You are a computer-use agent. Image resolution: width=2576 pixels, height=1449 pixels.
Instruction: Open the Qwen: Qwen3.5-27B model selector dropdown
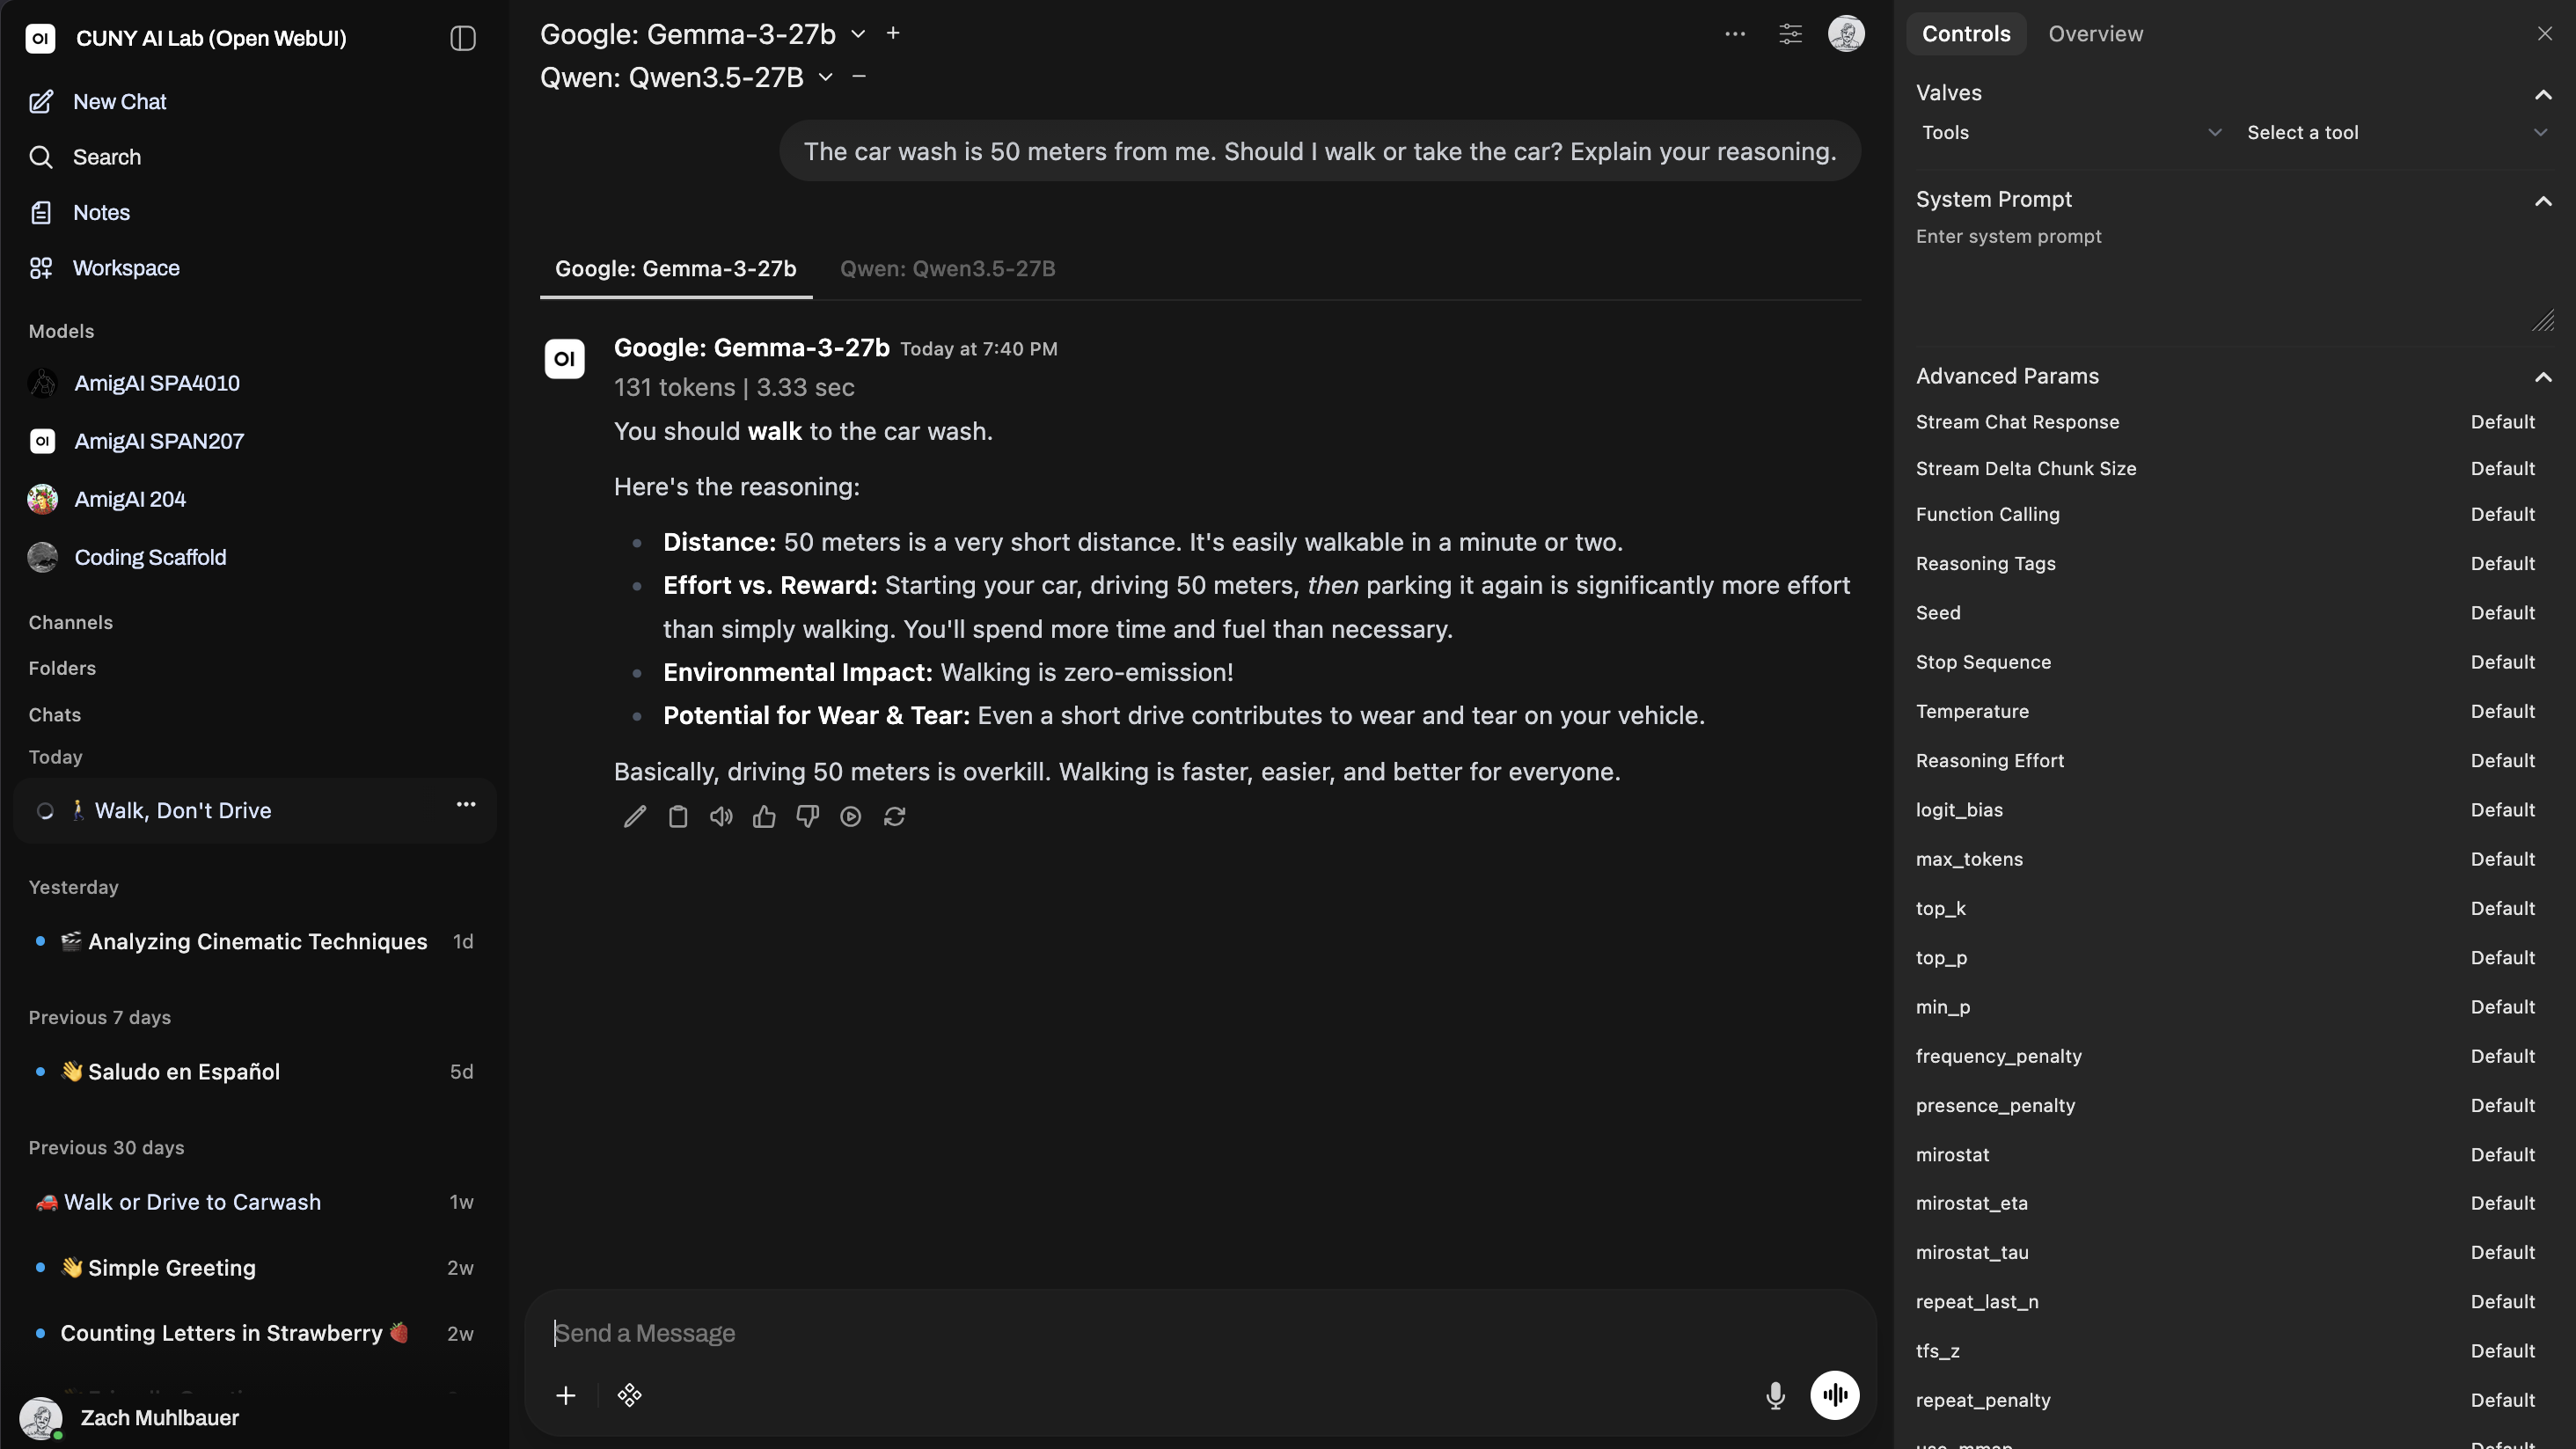point(686,77)
